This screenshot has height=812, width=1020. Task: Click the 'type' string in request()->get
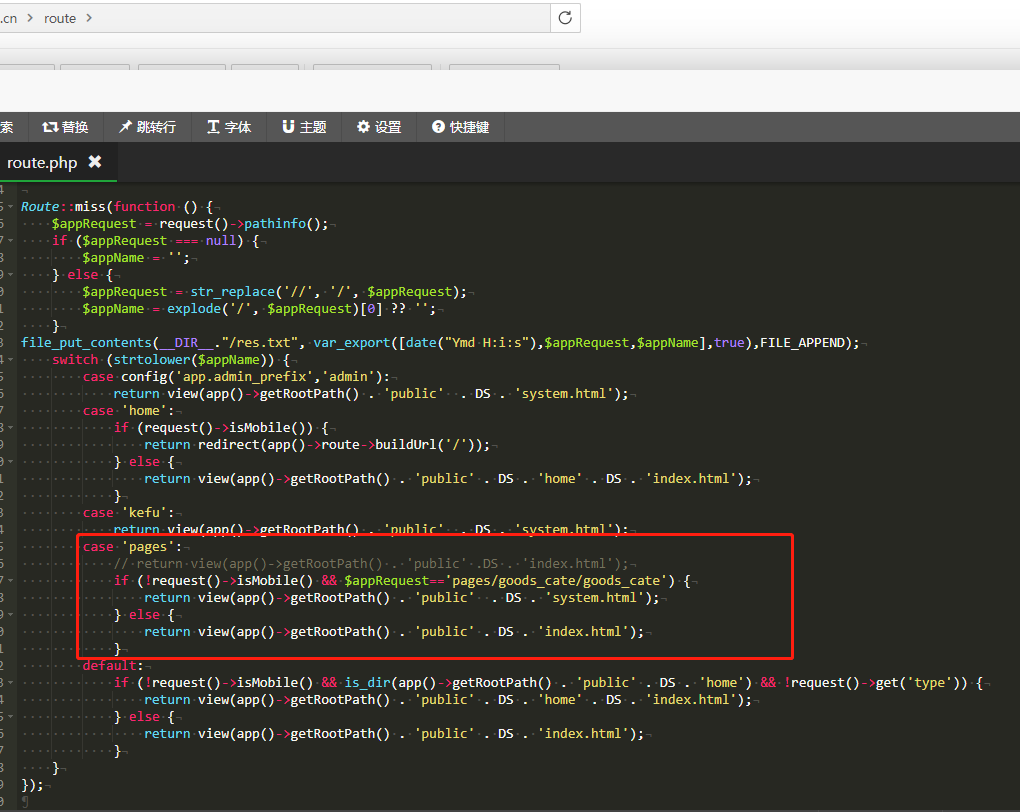(930, 683)
